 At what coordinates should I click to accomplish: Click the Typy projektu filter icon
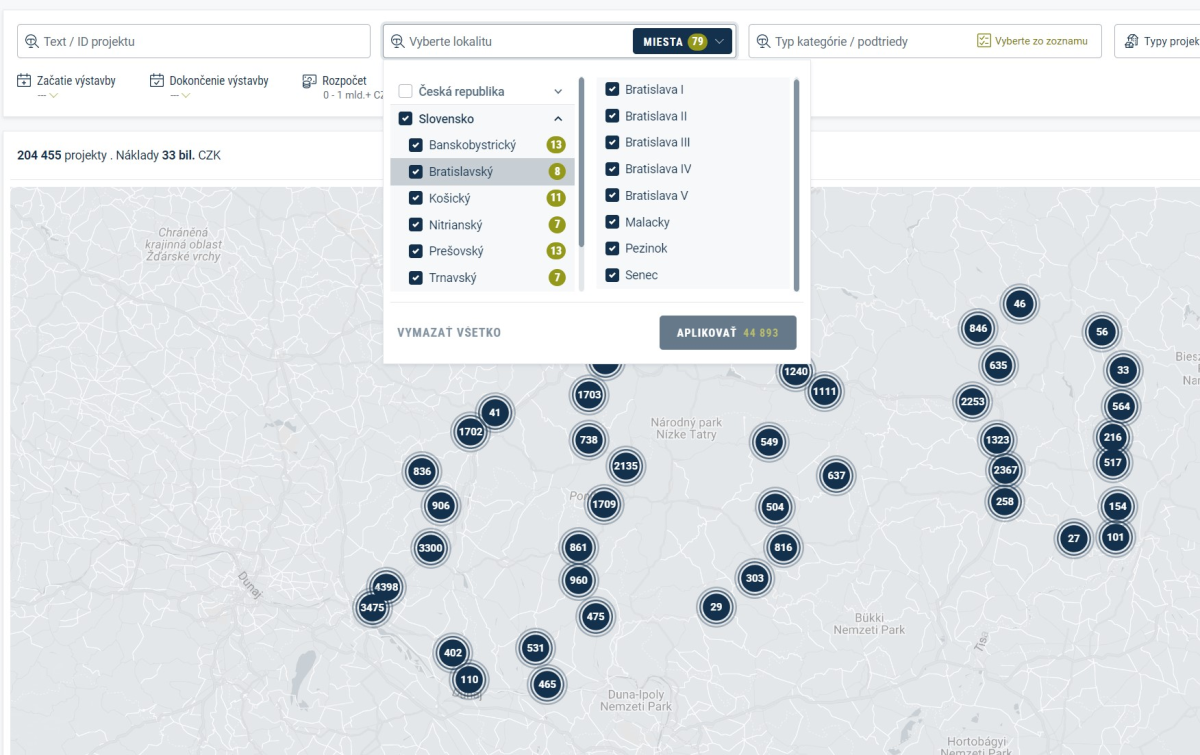coord(1131,41)
